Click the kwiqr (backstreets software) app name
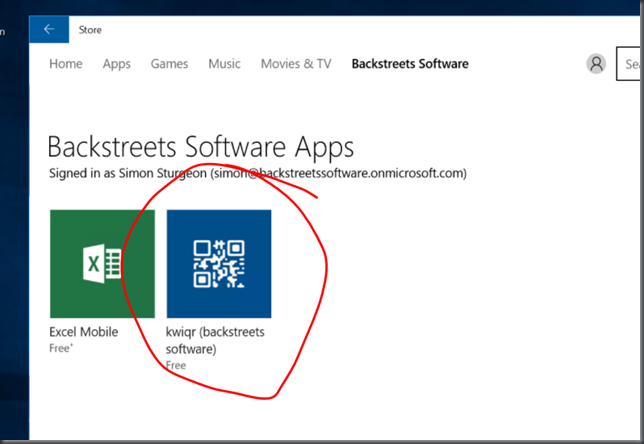The height and width of the screenshot is (444, 644). pos(215,340)
